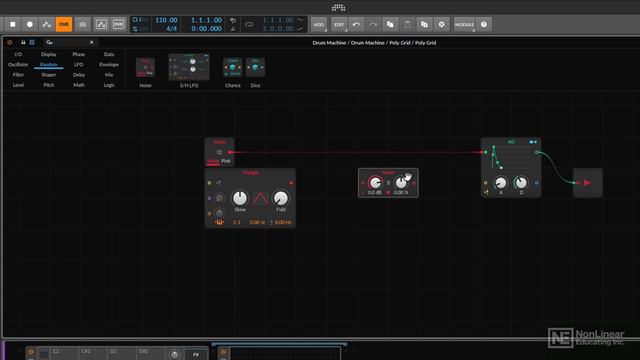Image resolution: width=640 pixels, height=360 pixels.
Task: Click the camera-shaped toolbar icon
Action: (x=83, y=24)
